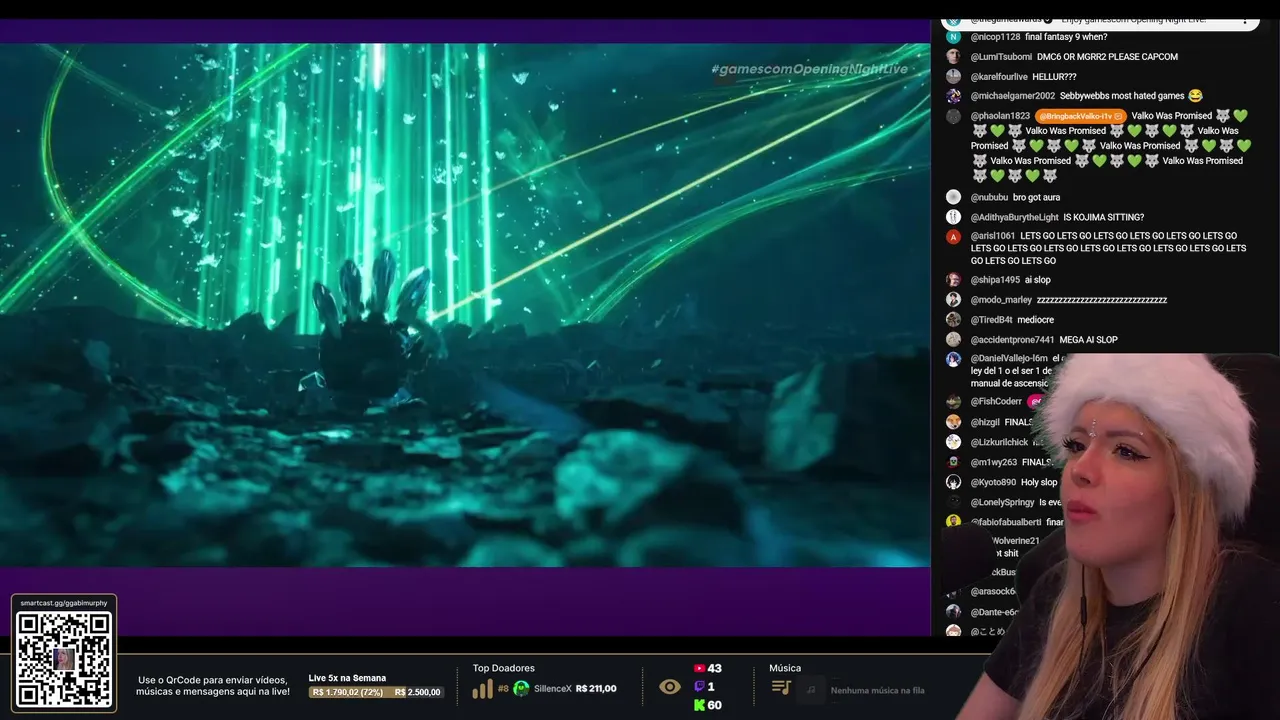
Task: Open the @LonelySpringy username
Action: coord(1002,502)
